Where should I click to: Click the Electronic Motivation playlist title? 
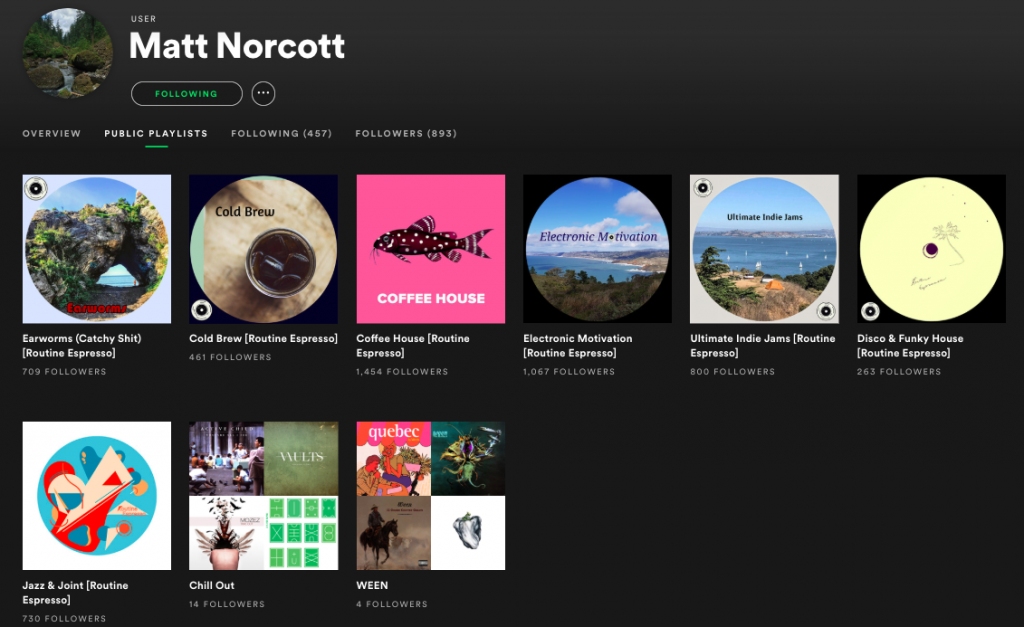578,346
